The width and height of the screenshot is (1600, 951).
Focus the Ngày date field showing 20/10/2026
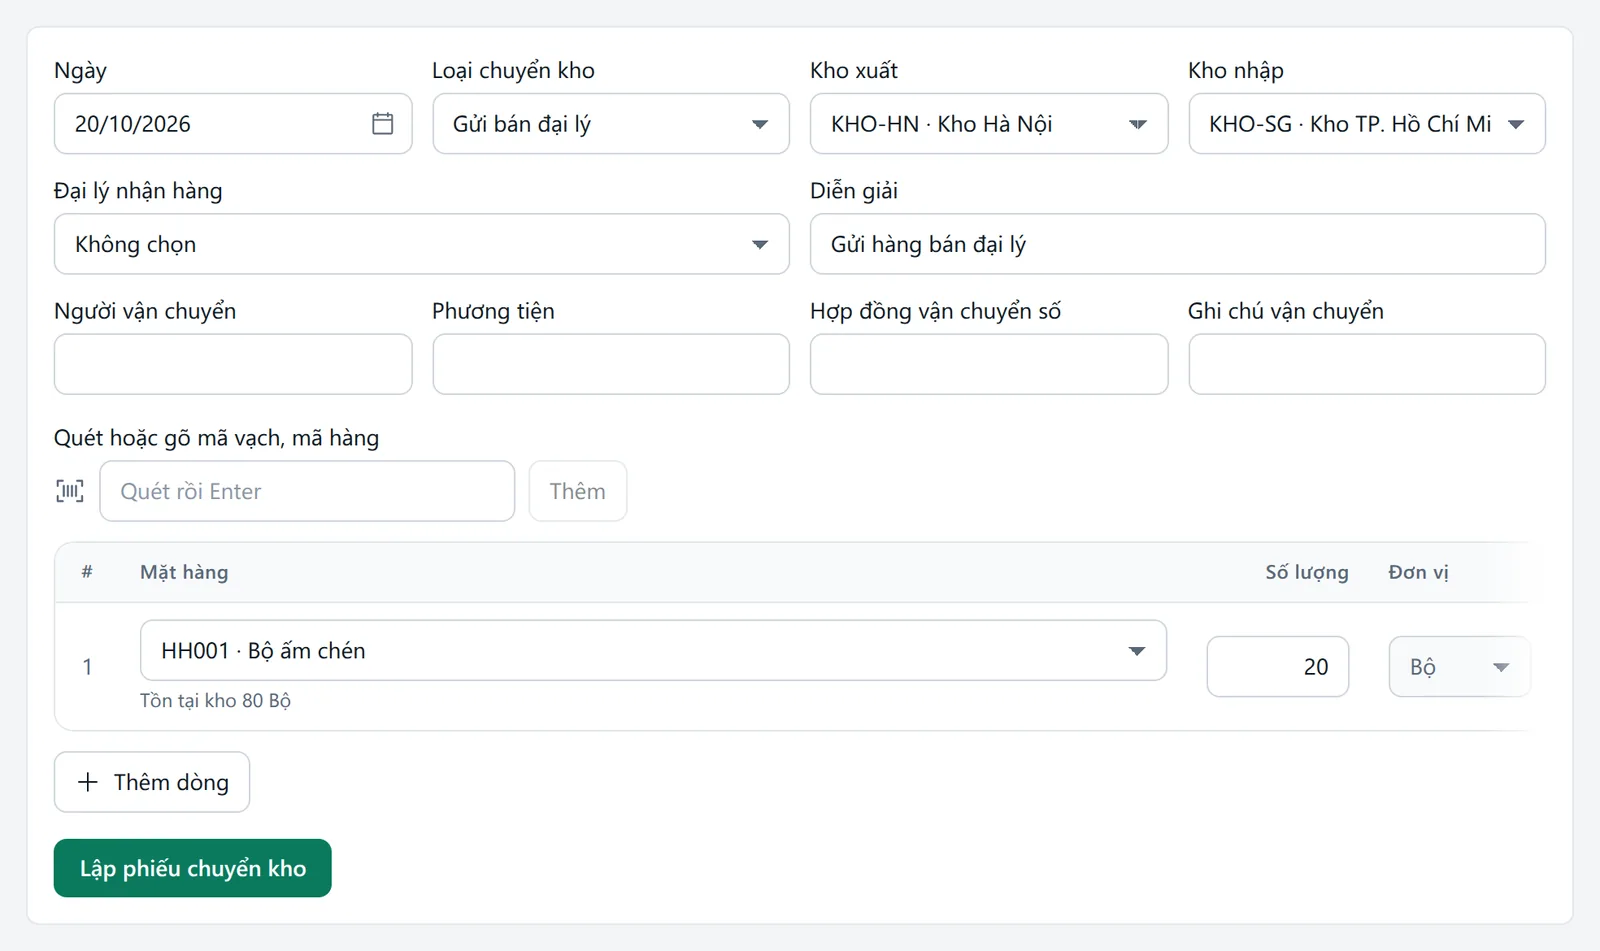pyautogui.click(x=233, y=124)
